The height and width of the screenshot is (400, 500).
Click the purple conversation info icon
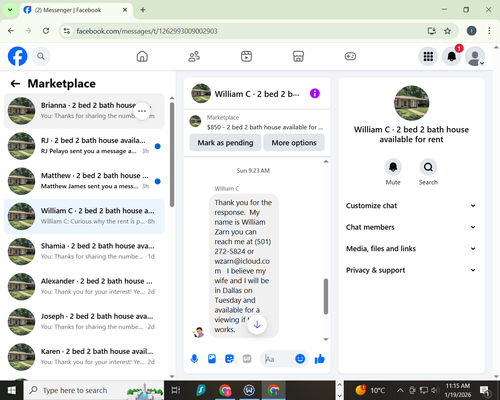pyautogui.click(x=315, y=94)
